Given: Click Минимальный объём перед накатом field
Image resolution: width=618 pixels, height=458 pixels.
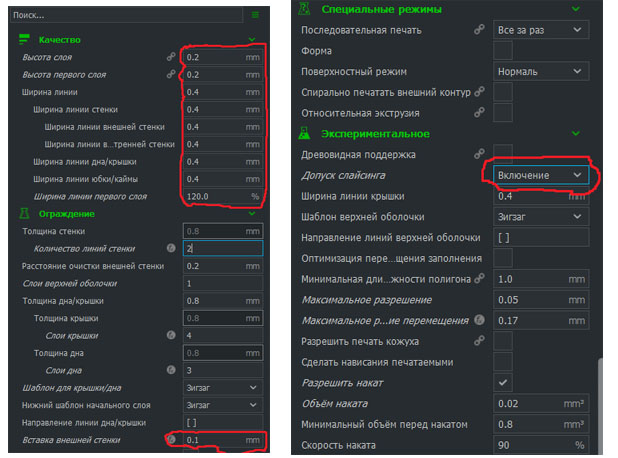Looking at the screenshot, I should (541, 424).
